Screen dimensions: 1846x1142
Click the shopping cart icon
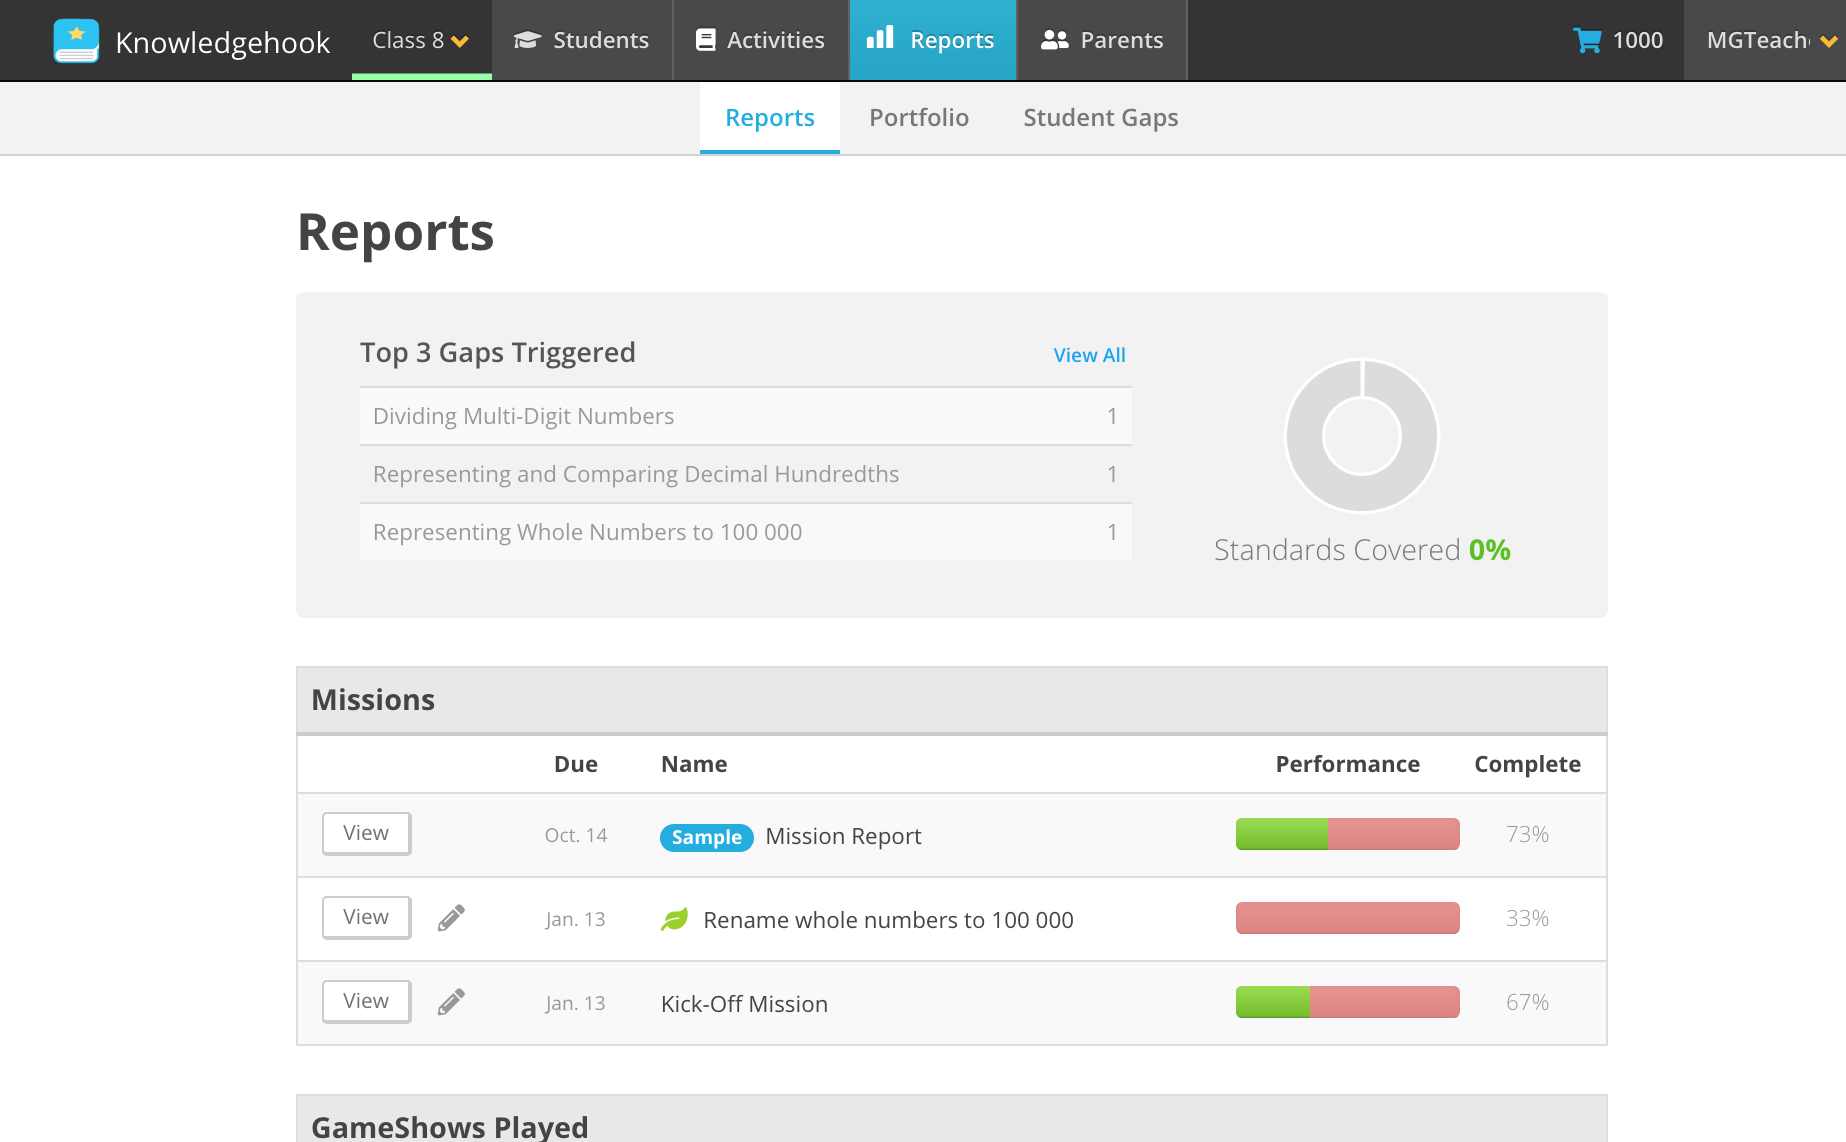[x=1587, y=41]
